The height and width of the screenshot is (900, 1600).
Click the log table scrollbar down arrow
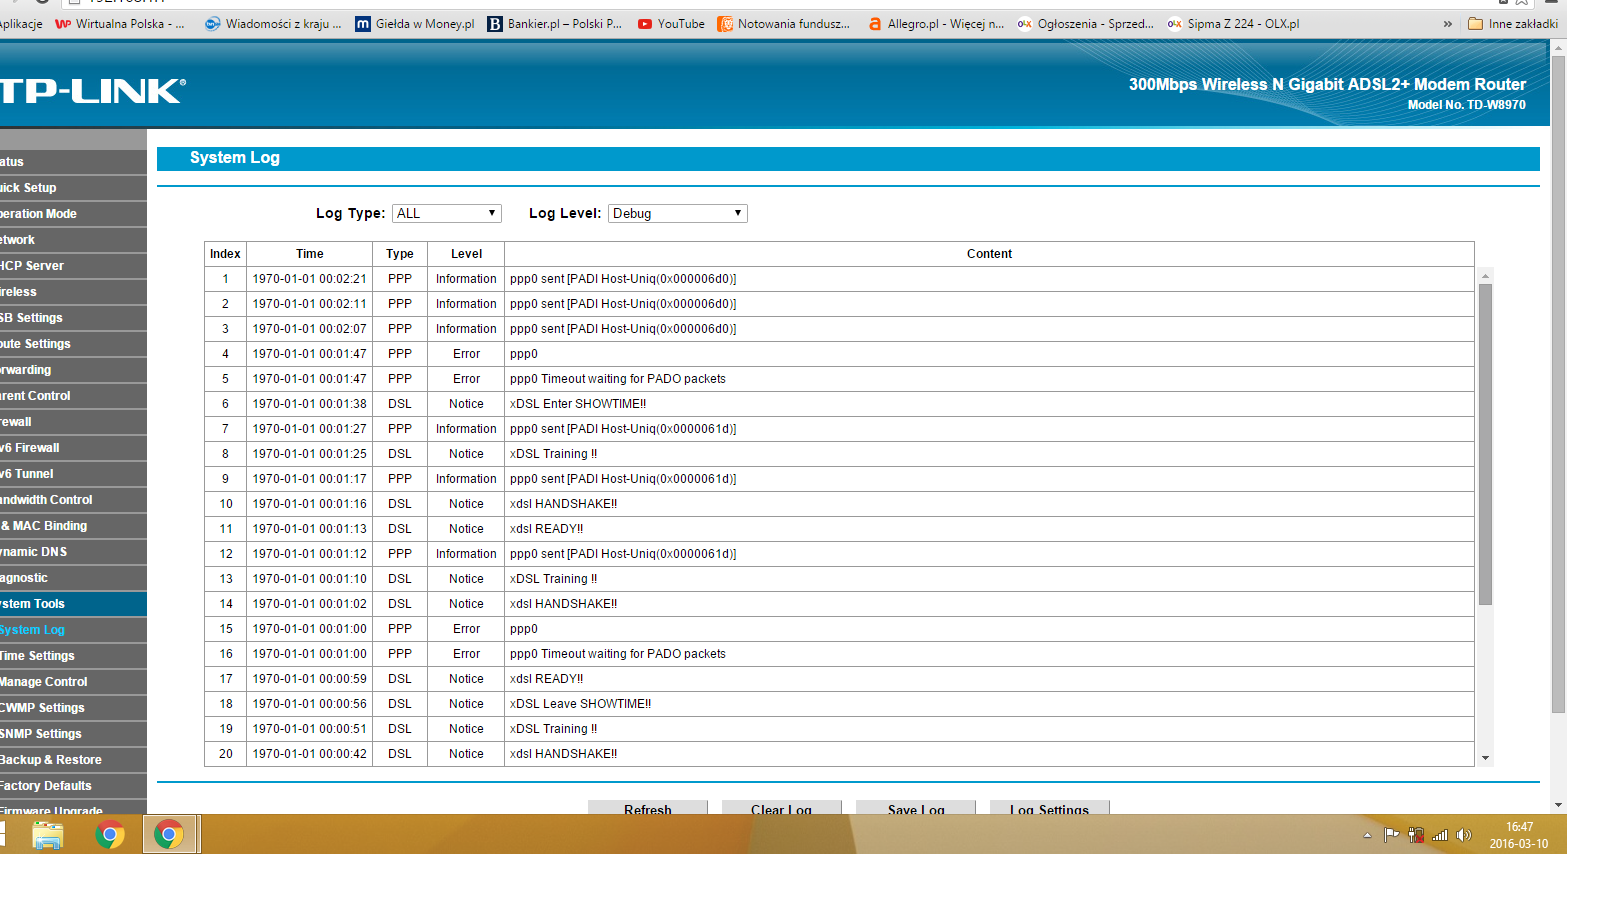pyautogui.click(x=1485, y=758)
